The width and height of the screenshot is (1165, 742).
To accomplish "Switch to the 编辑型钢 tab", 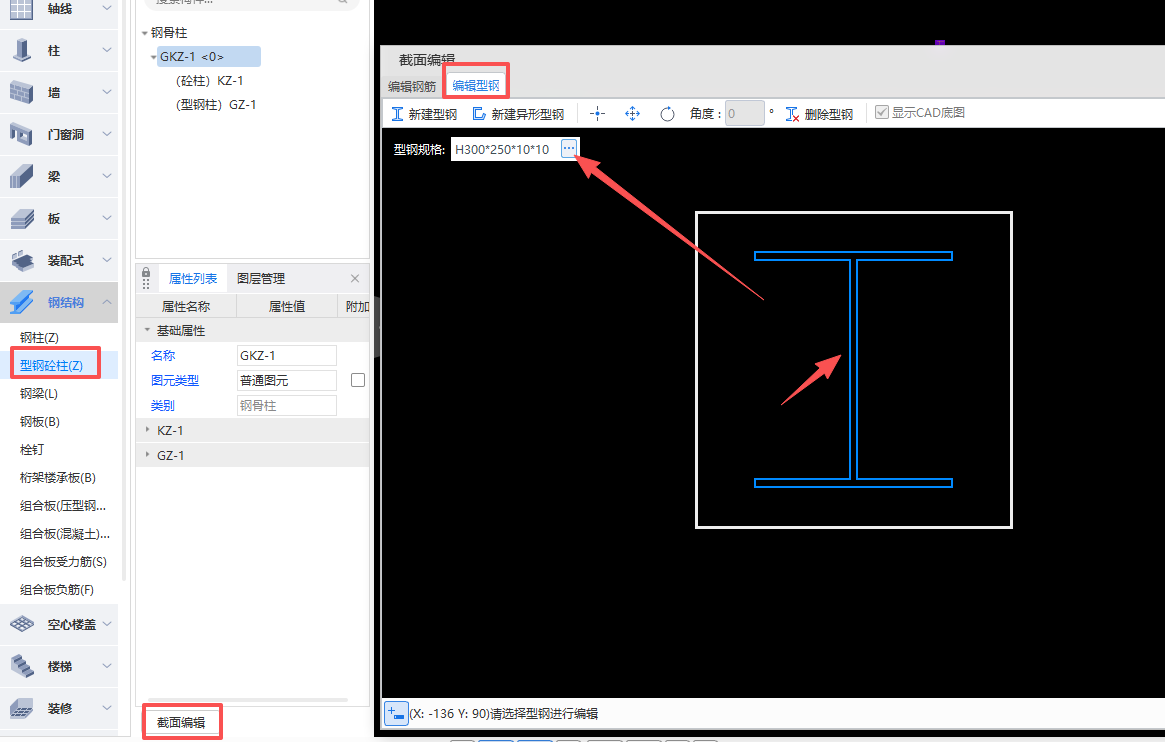I will click(476, 85).
